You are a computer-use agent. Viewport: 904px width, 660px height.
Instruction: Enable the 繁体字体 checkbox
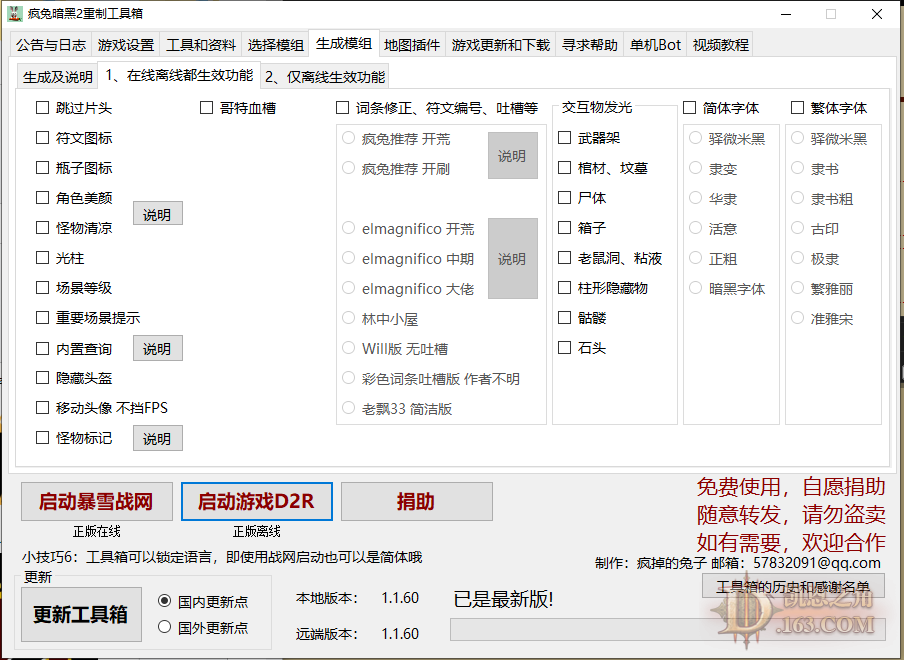tap(797, 108)
